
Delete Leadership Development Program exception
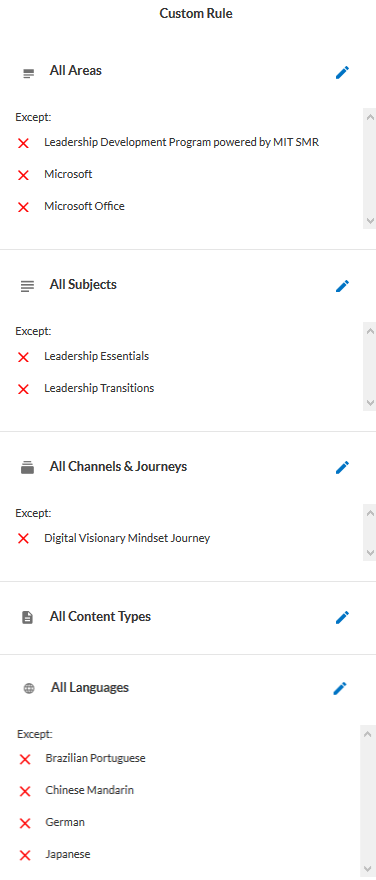point(24,144)
